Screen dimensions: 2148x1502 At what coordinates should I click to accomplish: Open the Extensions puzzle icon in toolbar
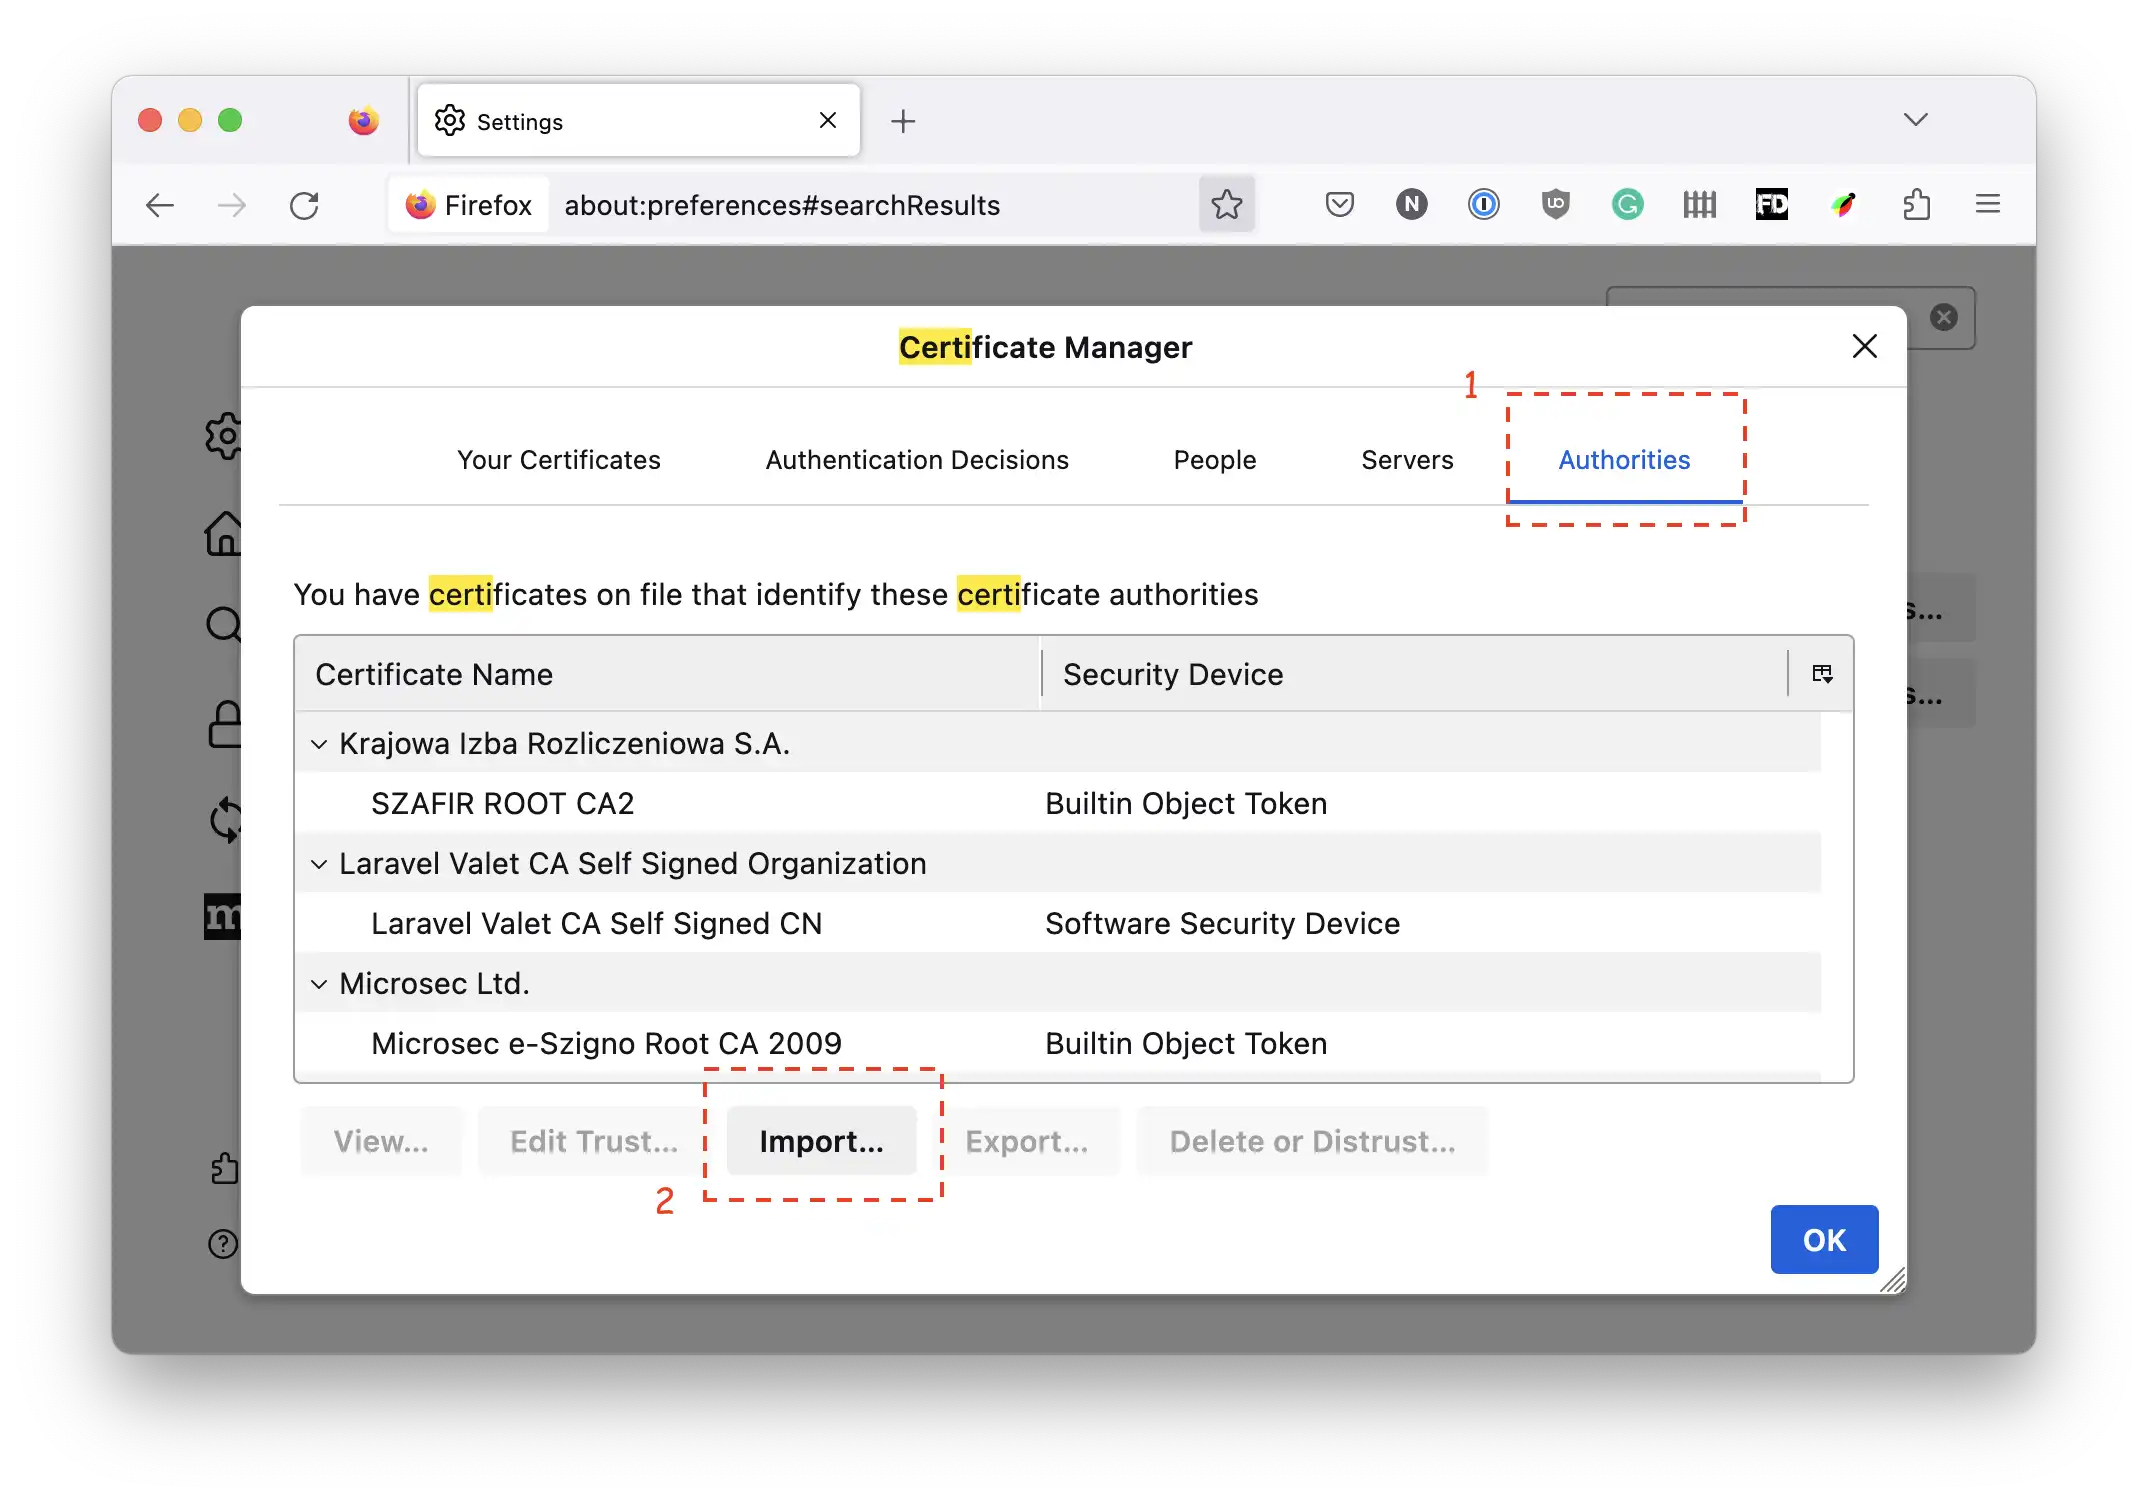coord(1916,205)
